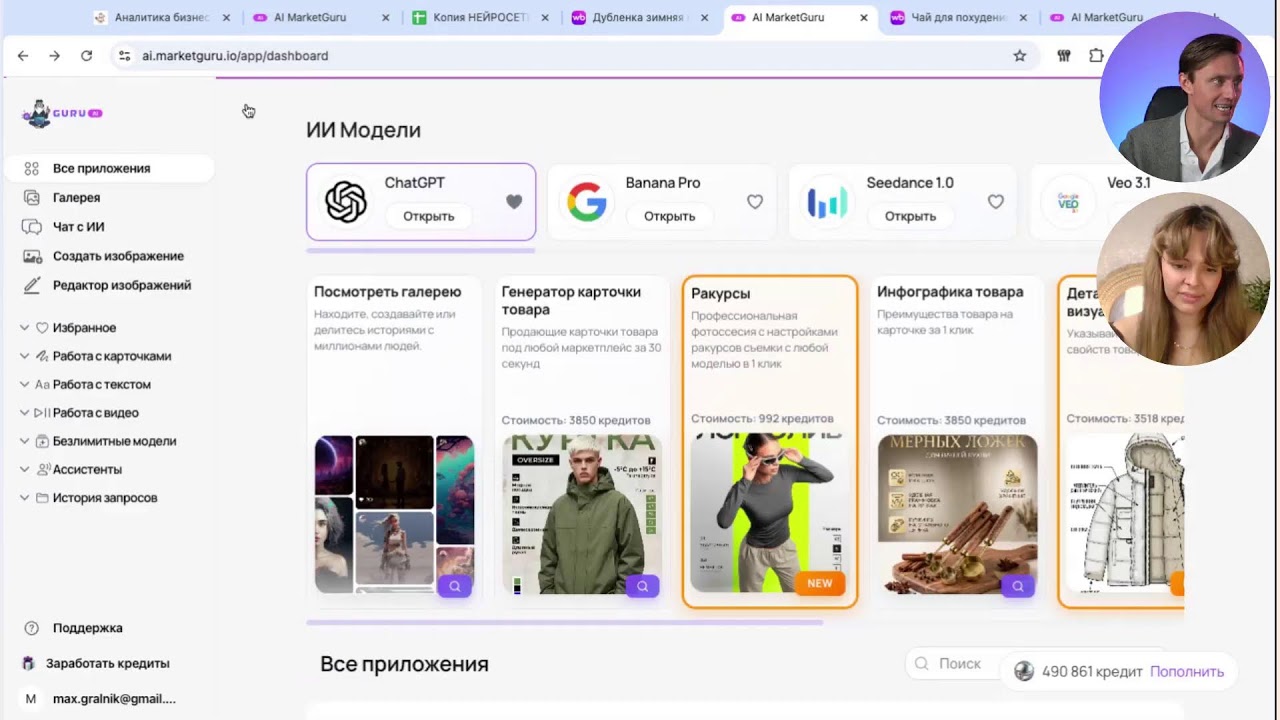Switch to the Дубленка зимняя browser tab

641,18
